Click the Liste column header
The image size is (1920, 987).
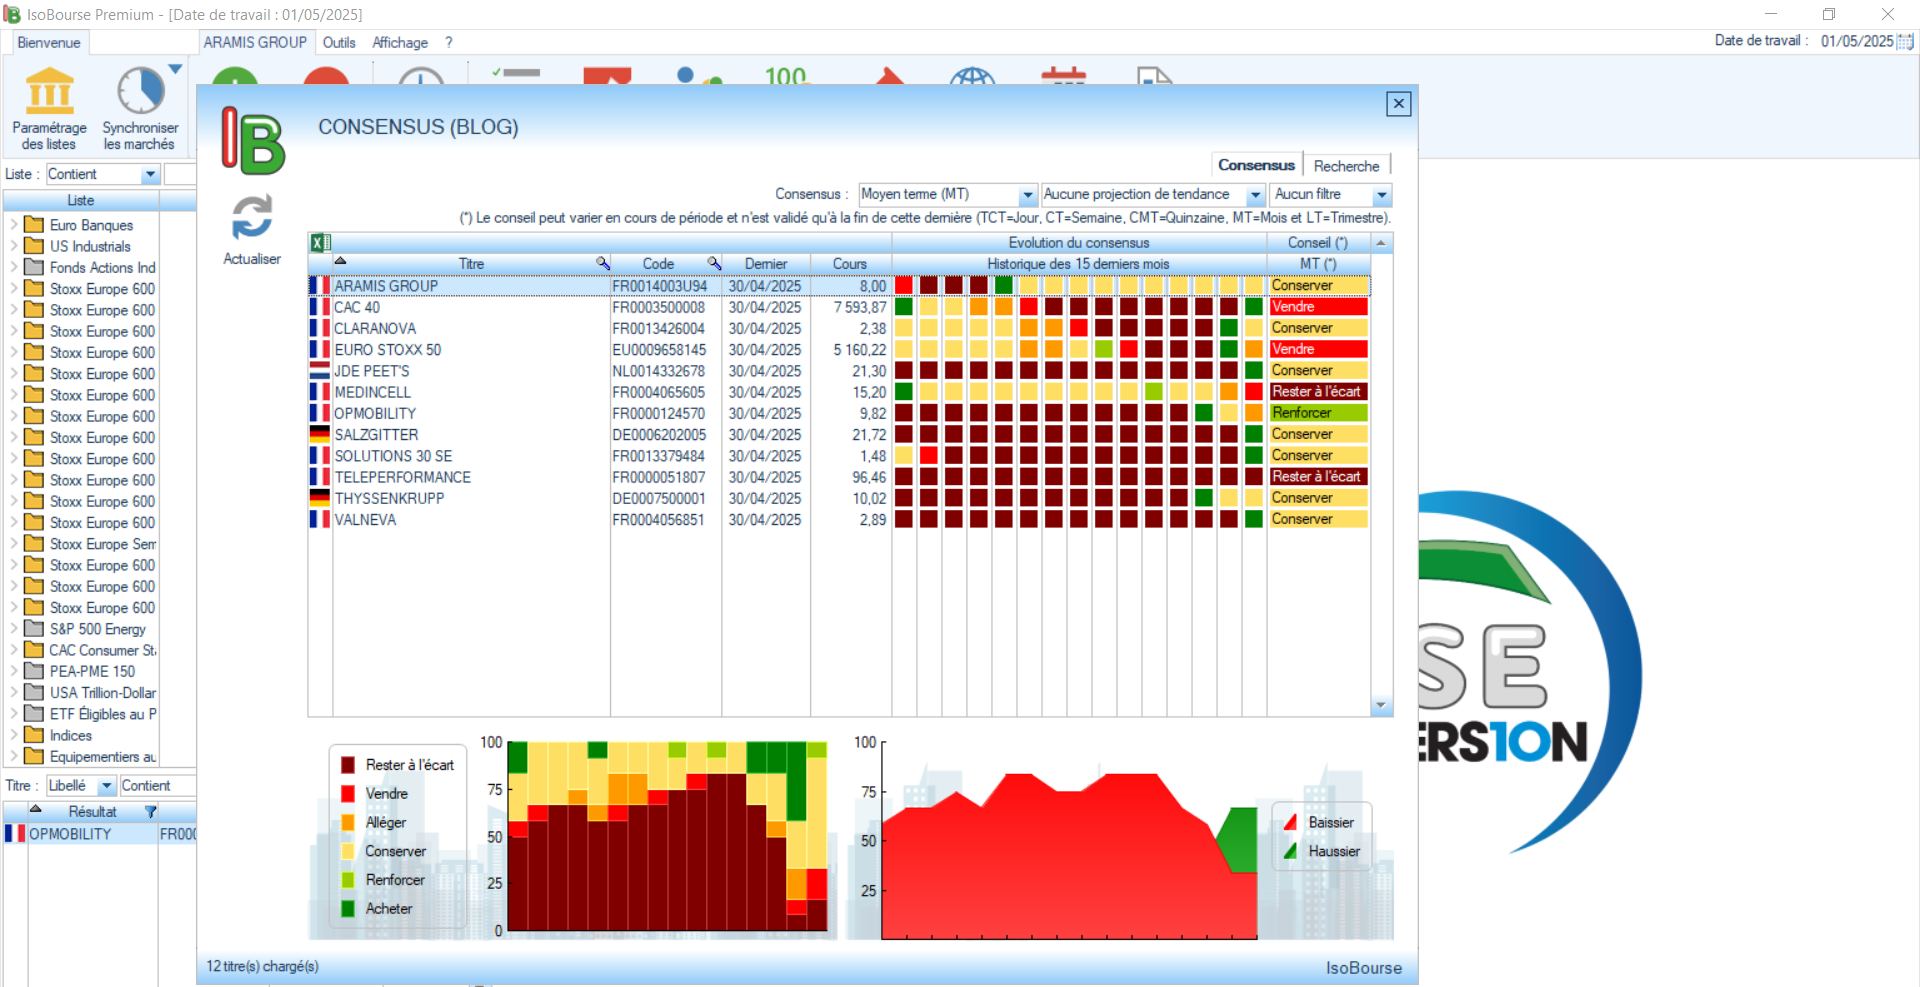click(81, 201)
